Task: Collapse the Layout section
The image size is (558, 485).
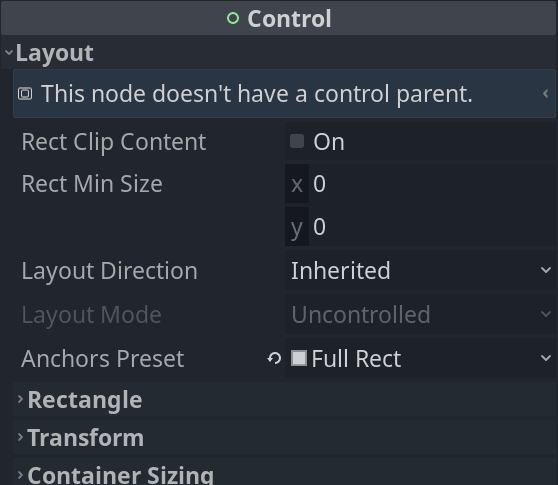Action: [x=9, y=53]
